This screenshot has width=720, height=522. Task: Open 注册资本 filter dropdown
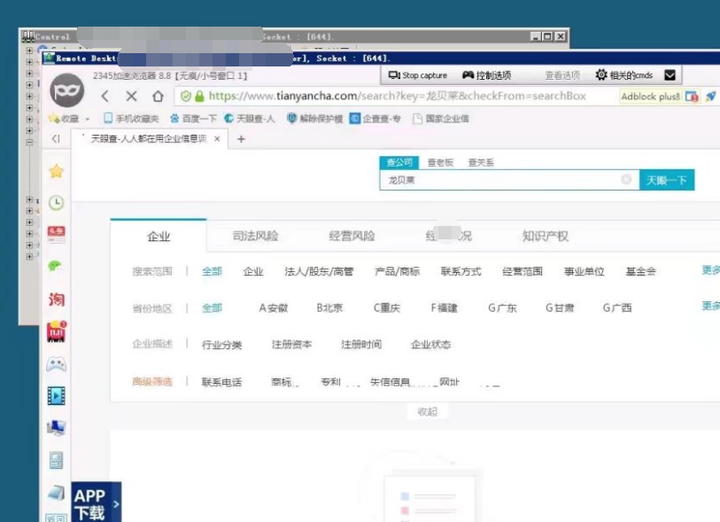(x=292, y=344)
